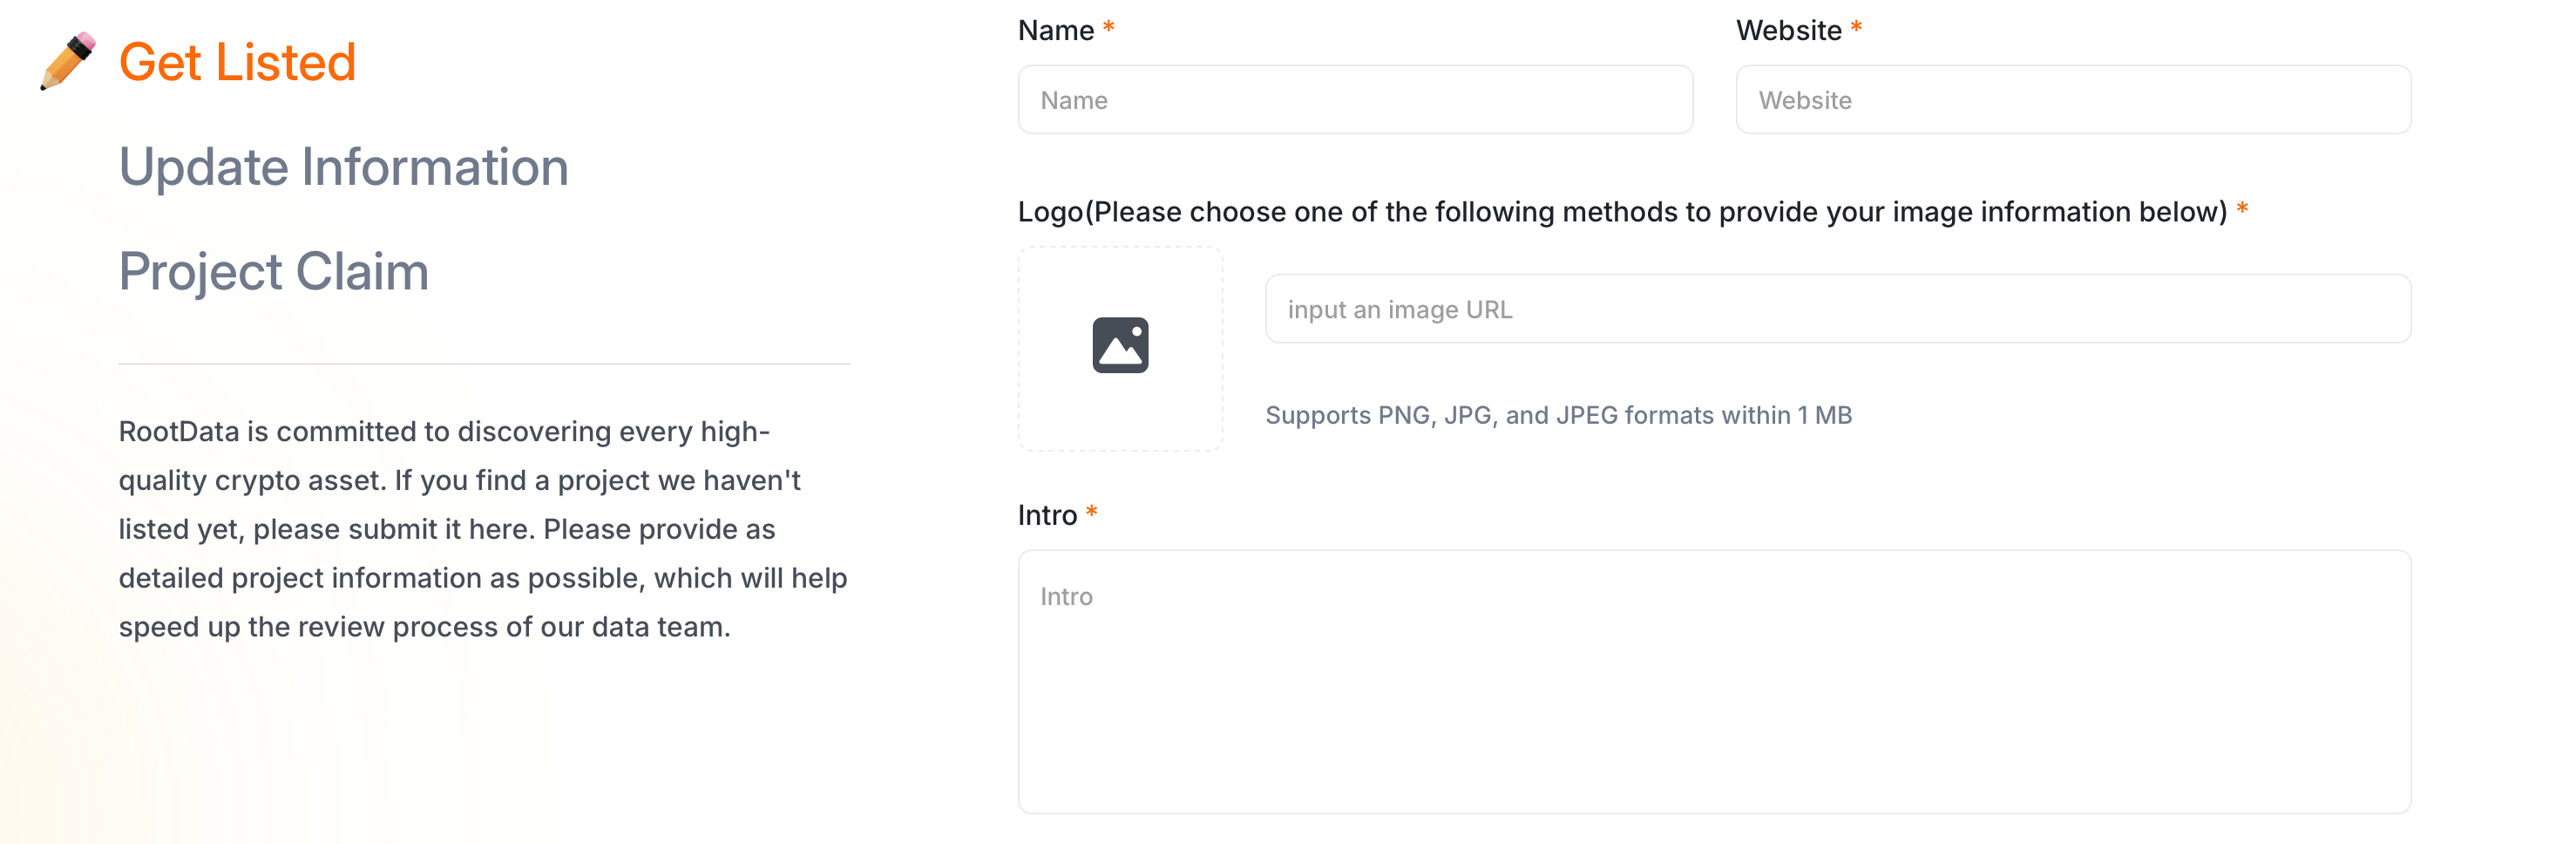Click the RootData description paragraph
Screen dimensions: 2576x844
483,529
